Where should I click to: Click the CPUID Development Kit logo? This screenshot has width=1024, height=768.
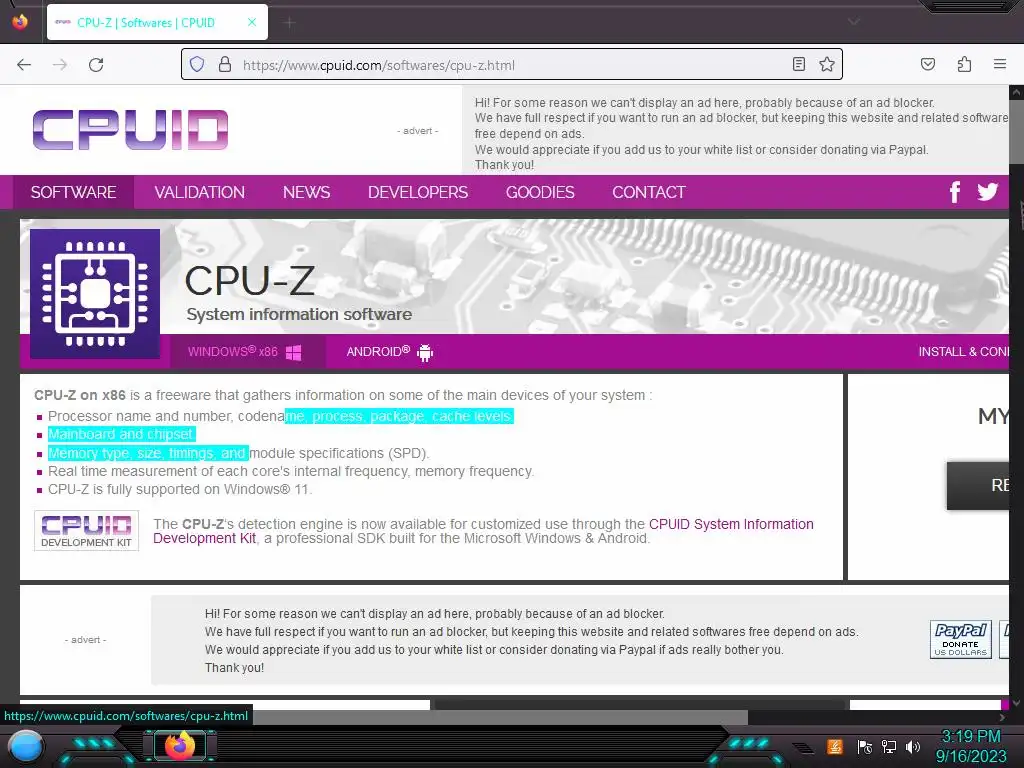point(86,530)
